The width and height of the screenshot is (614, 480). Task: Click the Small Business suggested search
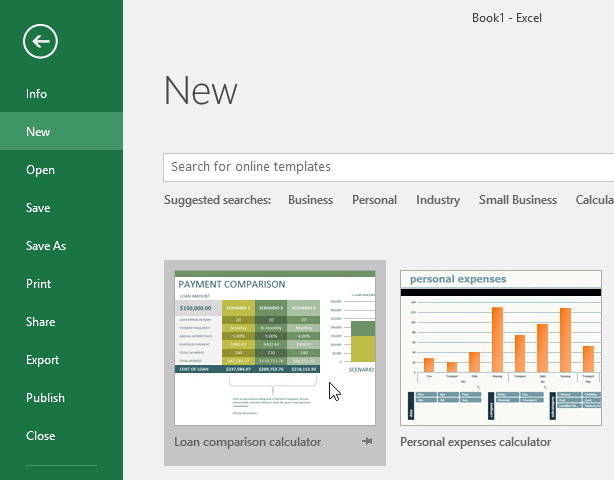tap(517, 200)
